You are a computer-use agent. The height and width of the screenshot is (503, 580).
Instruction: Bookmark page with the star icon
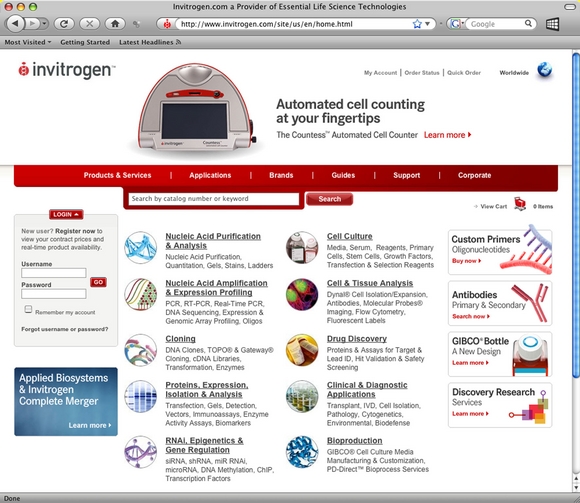tap(417, 24)
